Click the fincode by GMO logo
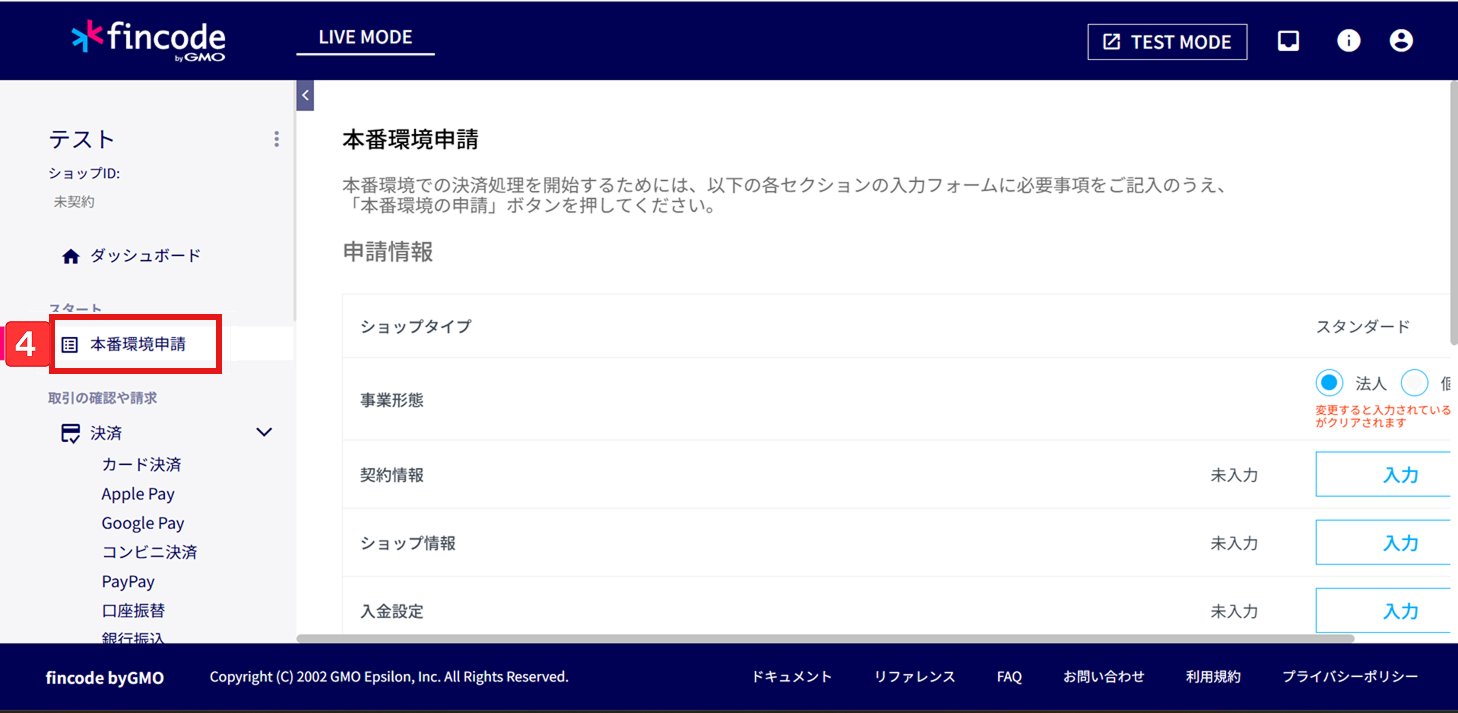The width and height of the screenshot is (1458, 713). (x=148, y=40)
